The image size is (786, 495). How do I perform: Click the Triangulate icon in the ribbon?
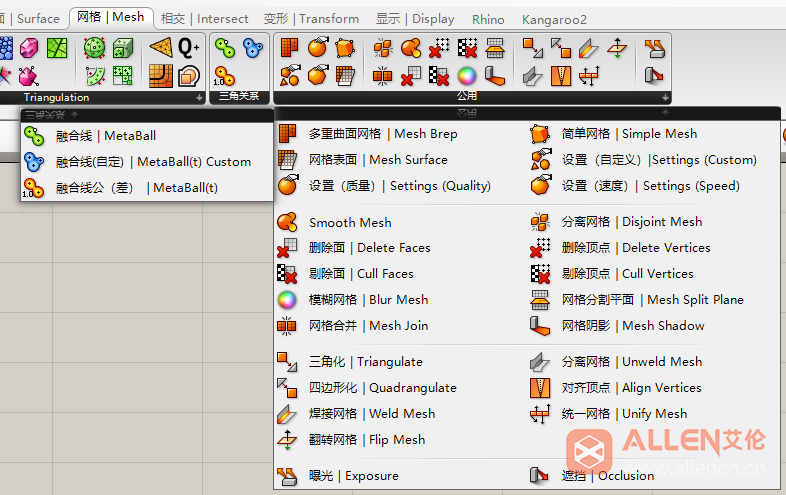coord(533,48)
